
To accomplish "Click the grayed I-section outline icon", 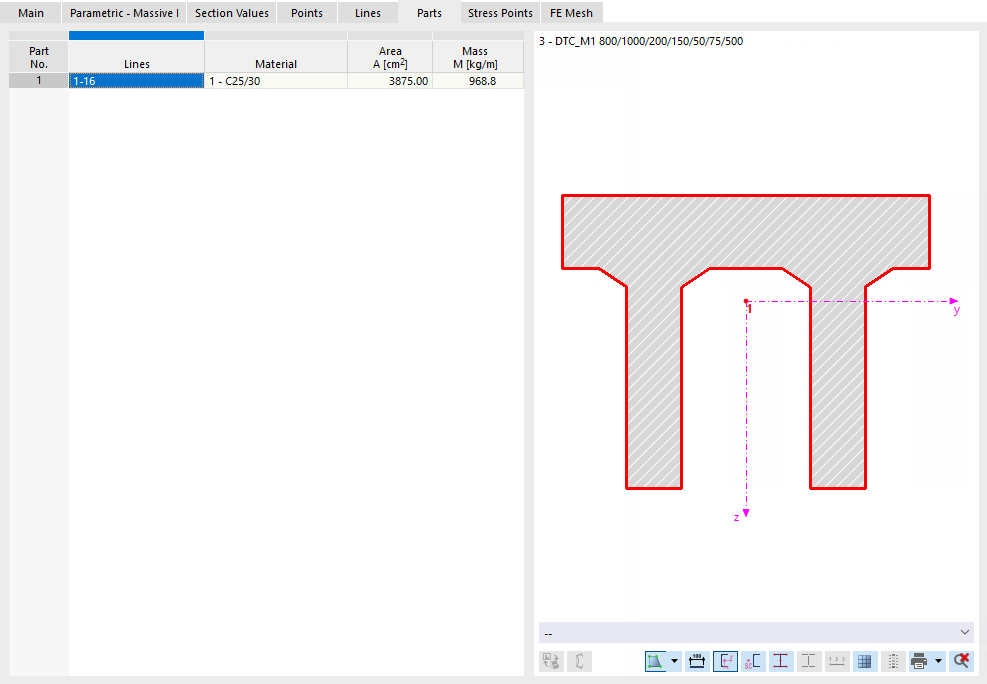I will point(808,661).
